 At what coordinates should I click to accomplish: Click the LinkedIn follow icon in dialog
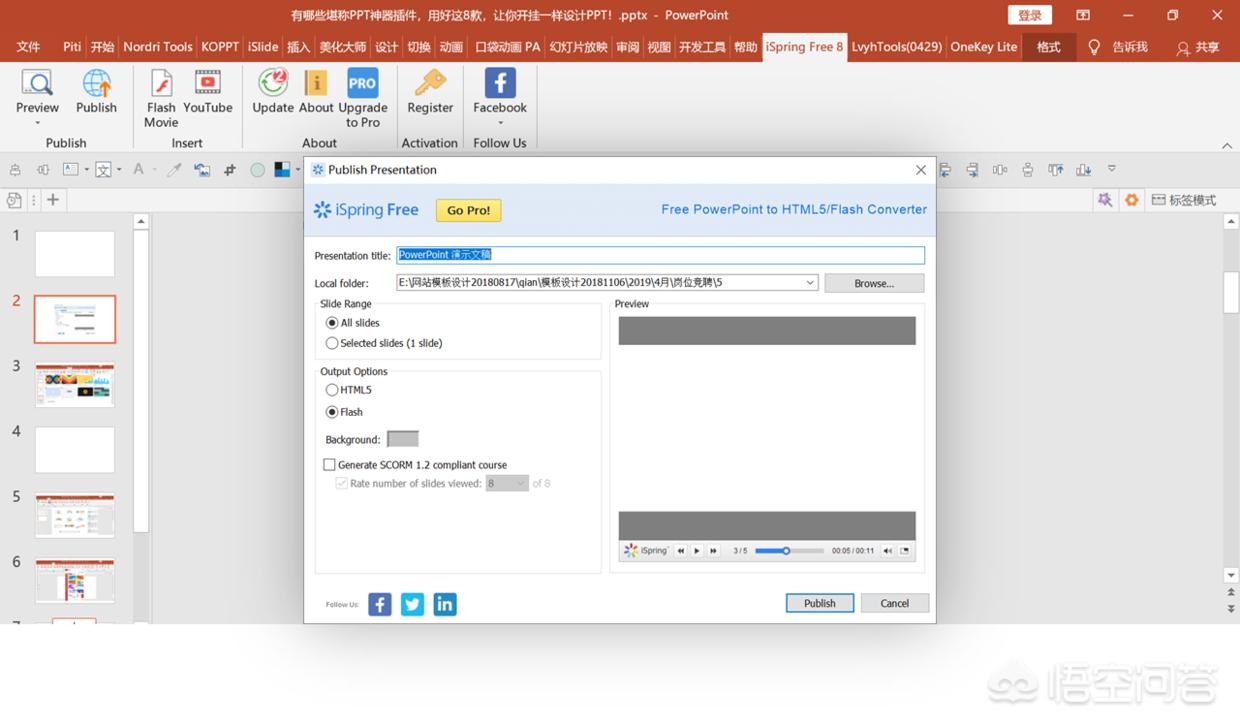point(445,604)
